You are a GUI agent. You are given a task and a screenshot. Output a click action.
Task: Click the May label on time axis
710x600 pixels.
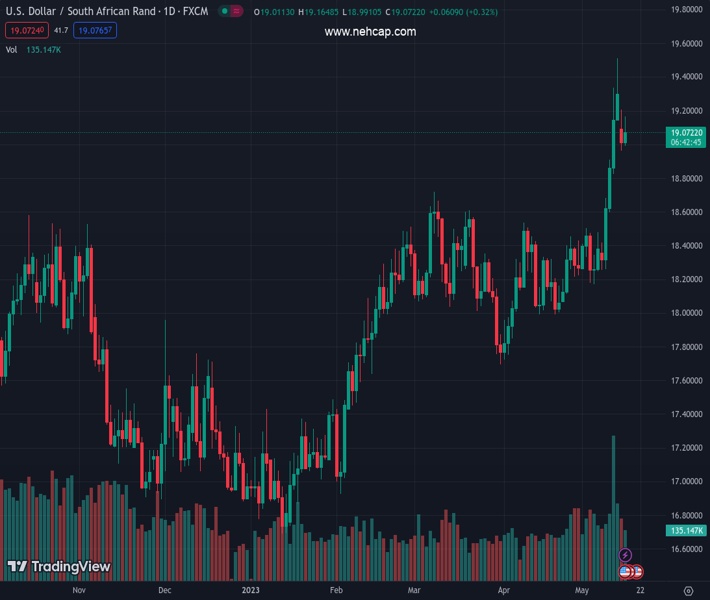click(x=582, y=591)
